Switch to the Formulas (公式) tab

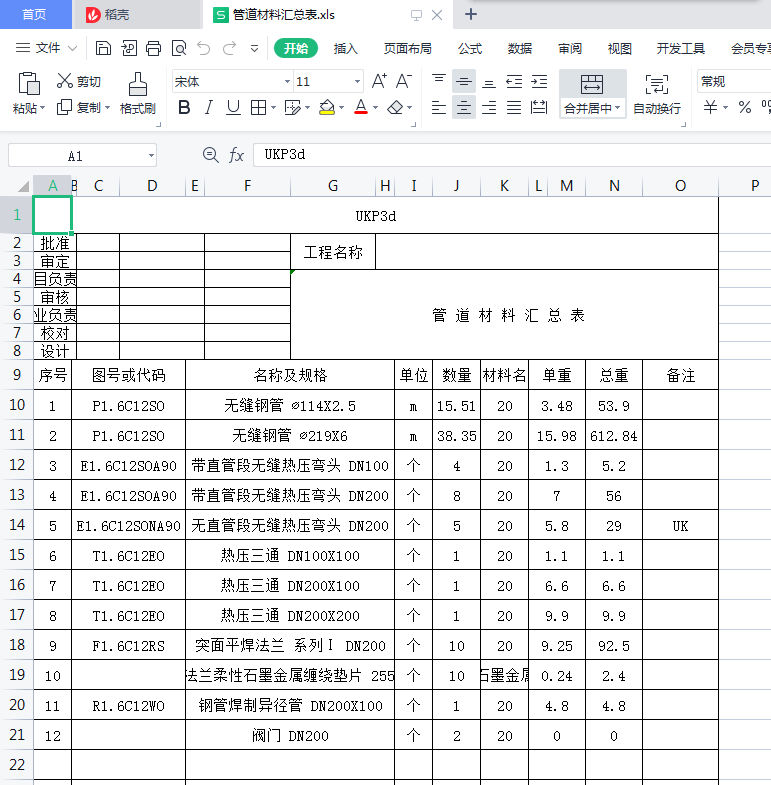pyautogui.click(x=470, y=48)
